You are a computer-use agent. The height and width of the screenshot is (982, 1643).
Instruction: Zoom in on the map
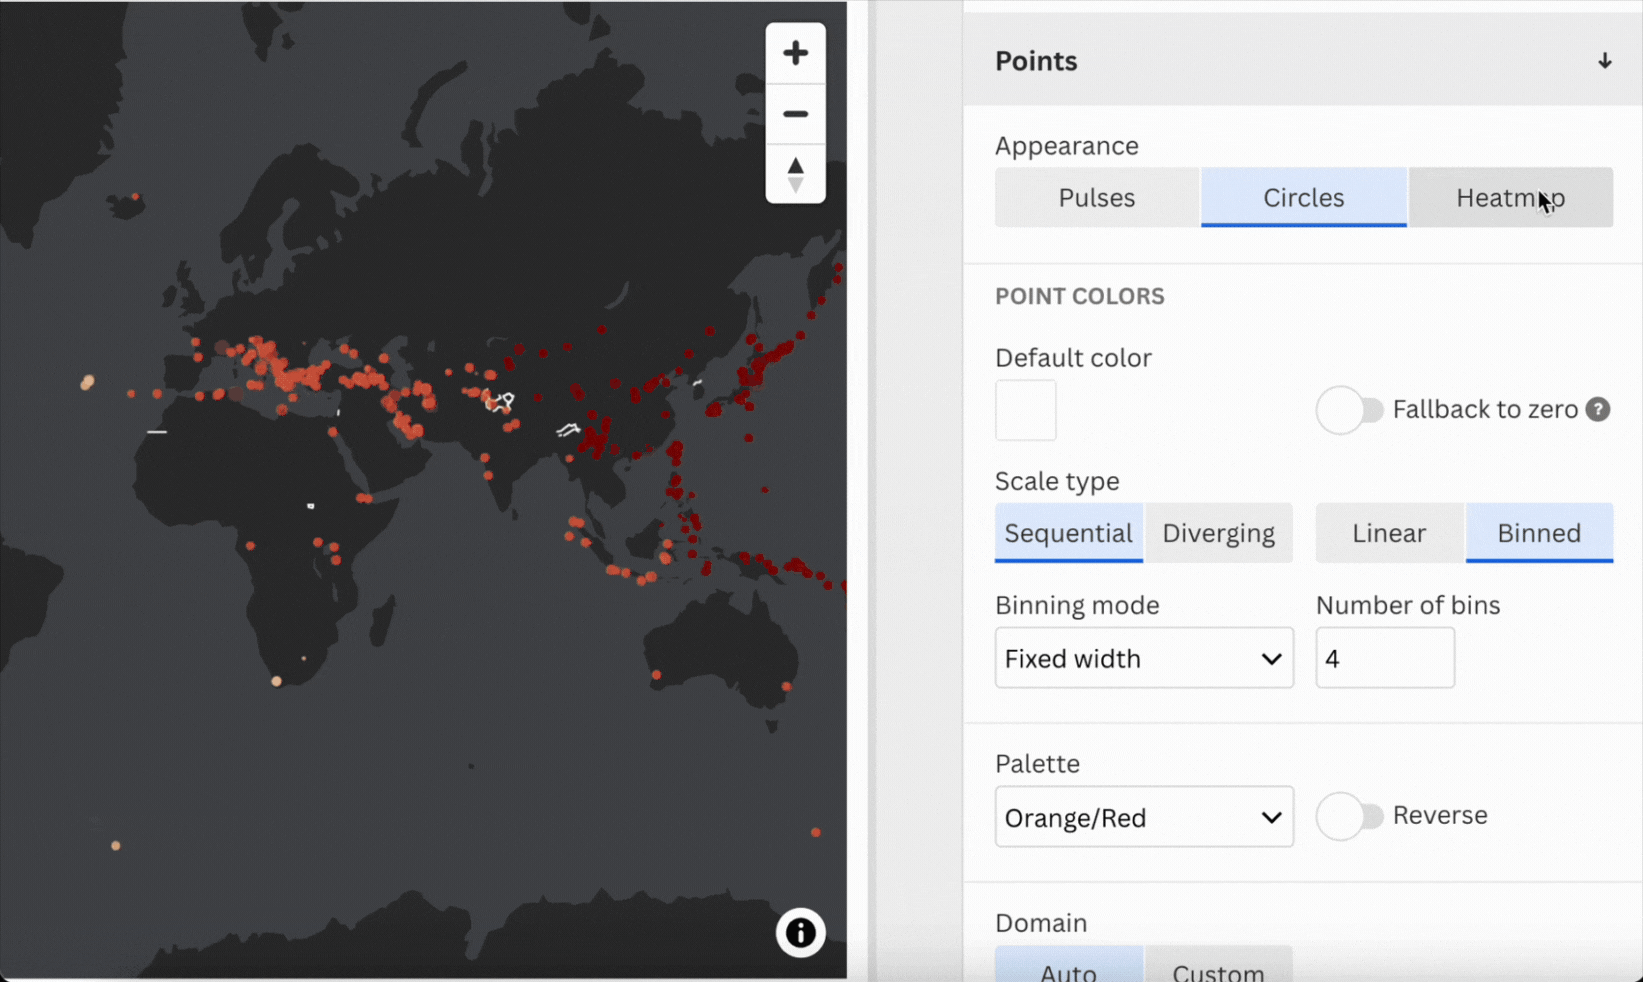(x=795, y=53)
